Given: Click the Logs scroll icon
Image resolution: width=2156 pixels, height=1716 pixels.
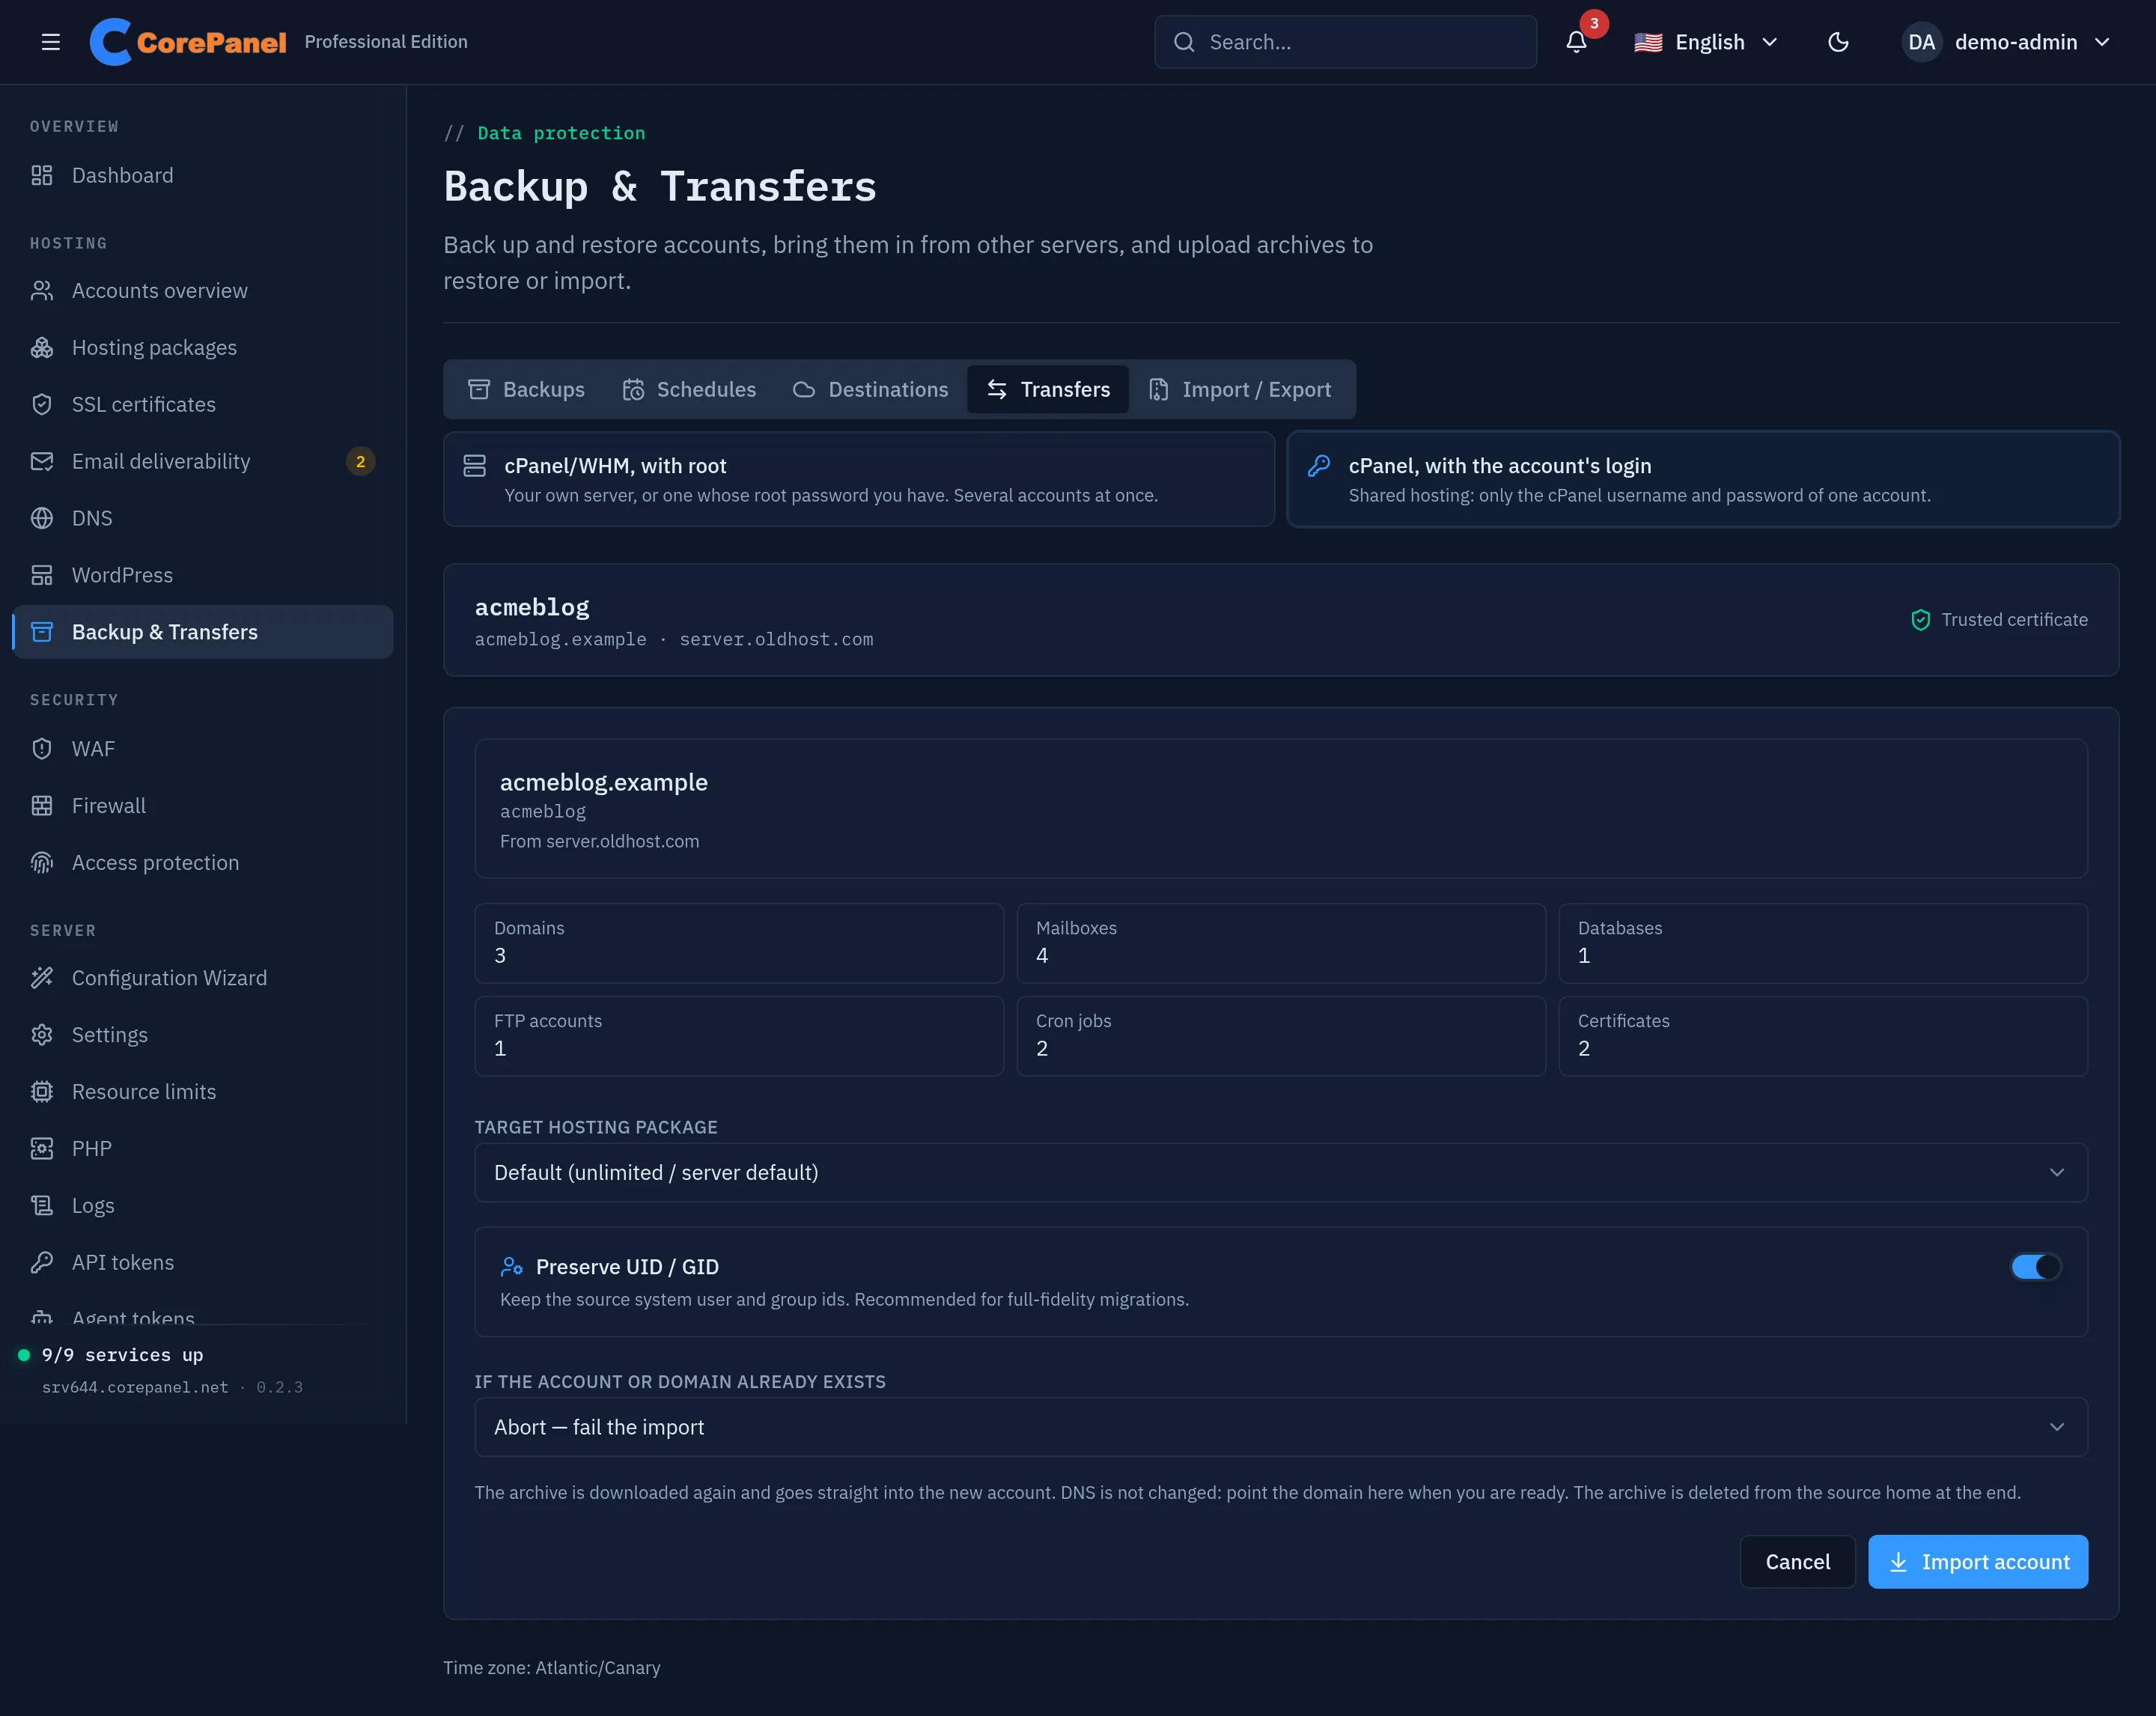Looking at the screenshot, I should (x=42, y=1205).
